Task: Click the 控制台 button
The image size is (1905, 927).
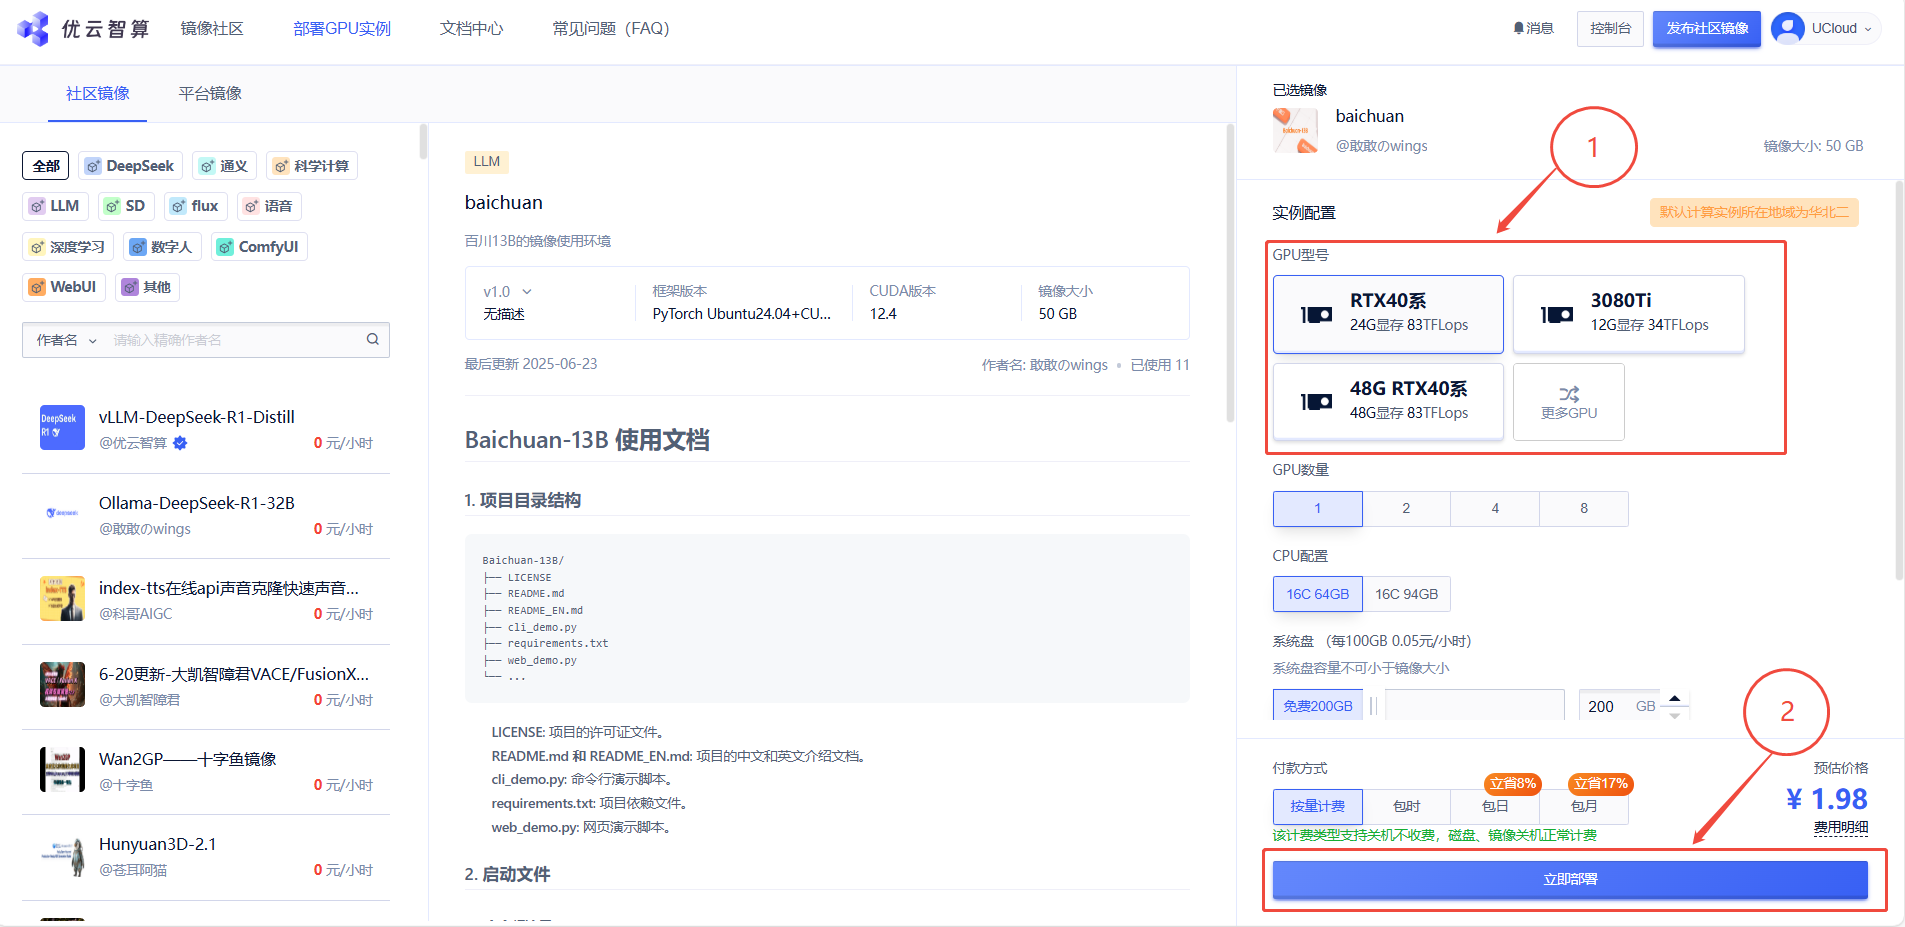Action: (x=1610, y=29)
